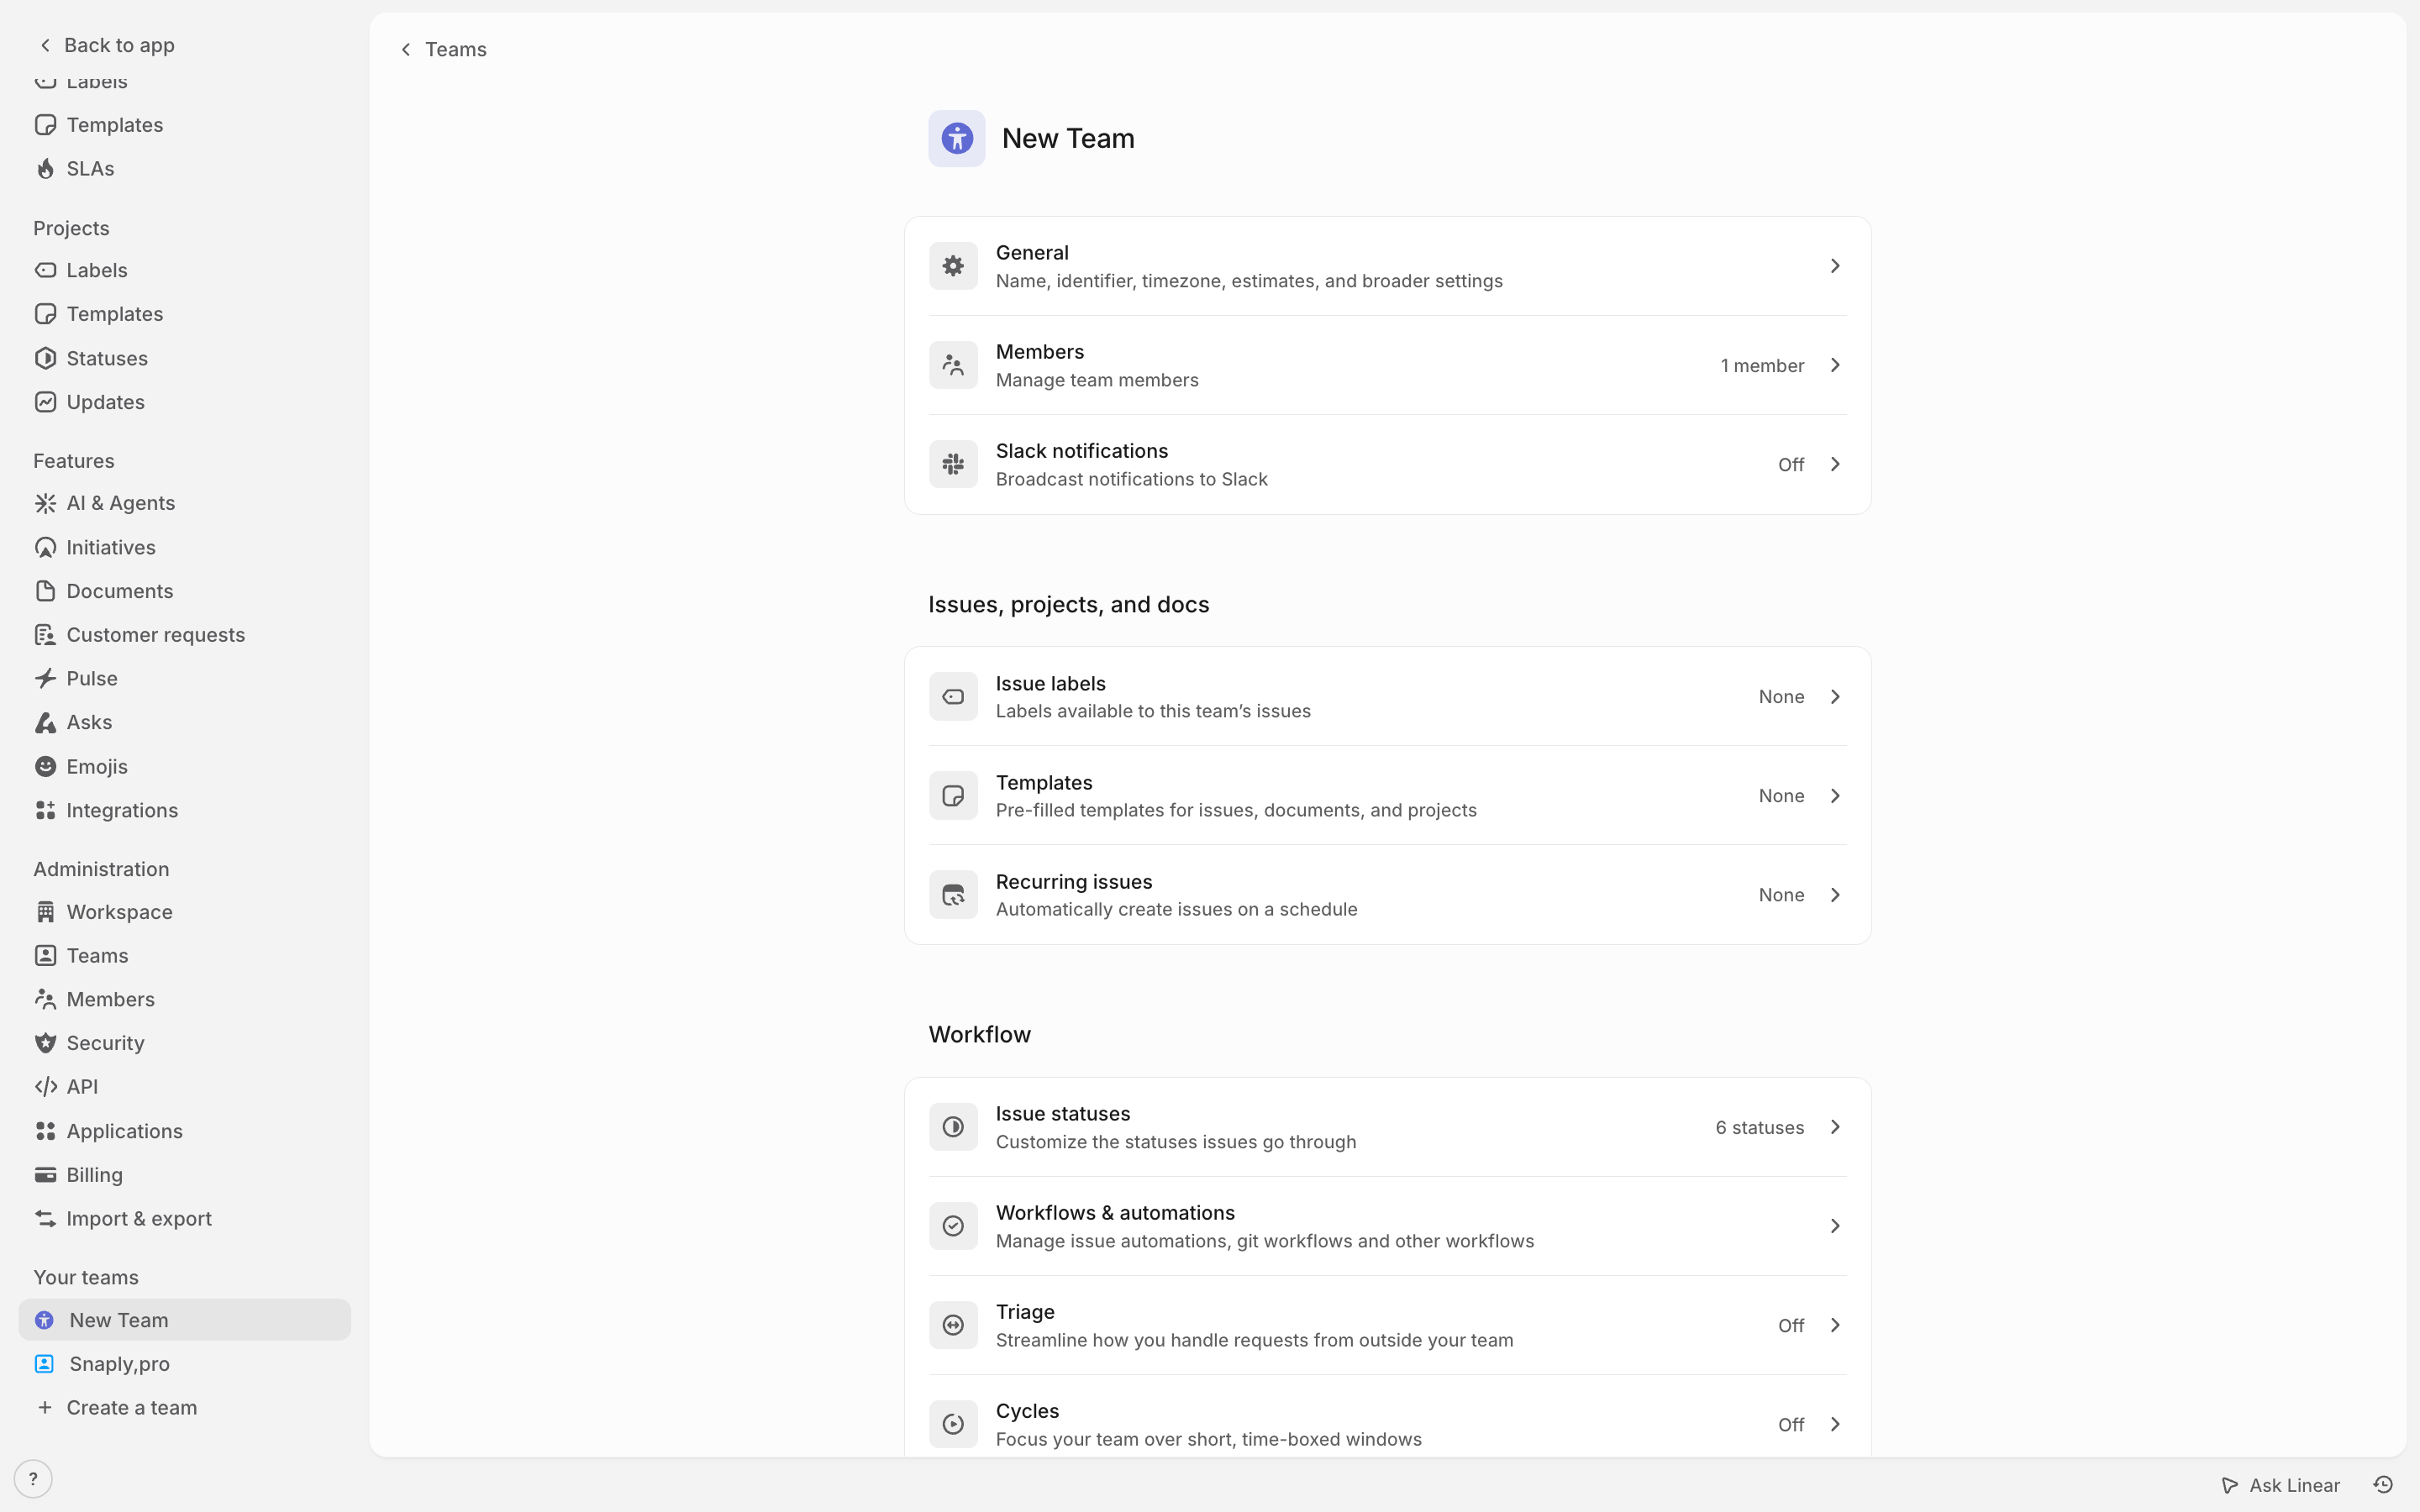Click the Snaply,pro team avatar icon
This screenshot has height=1512, width=2420.
tap(44, 1364)
